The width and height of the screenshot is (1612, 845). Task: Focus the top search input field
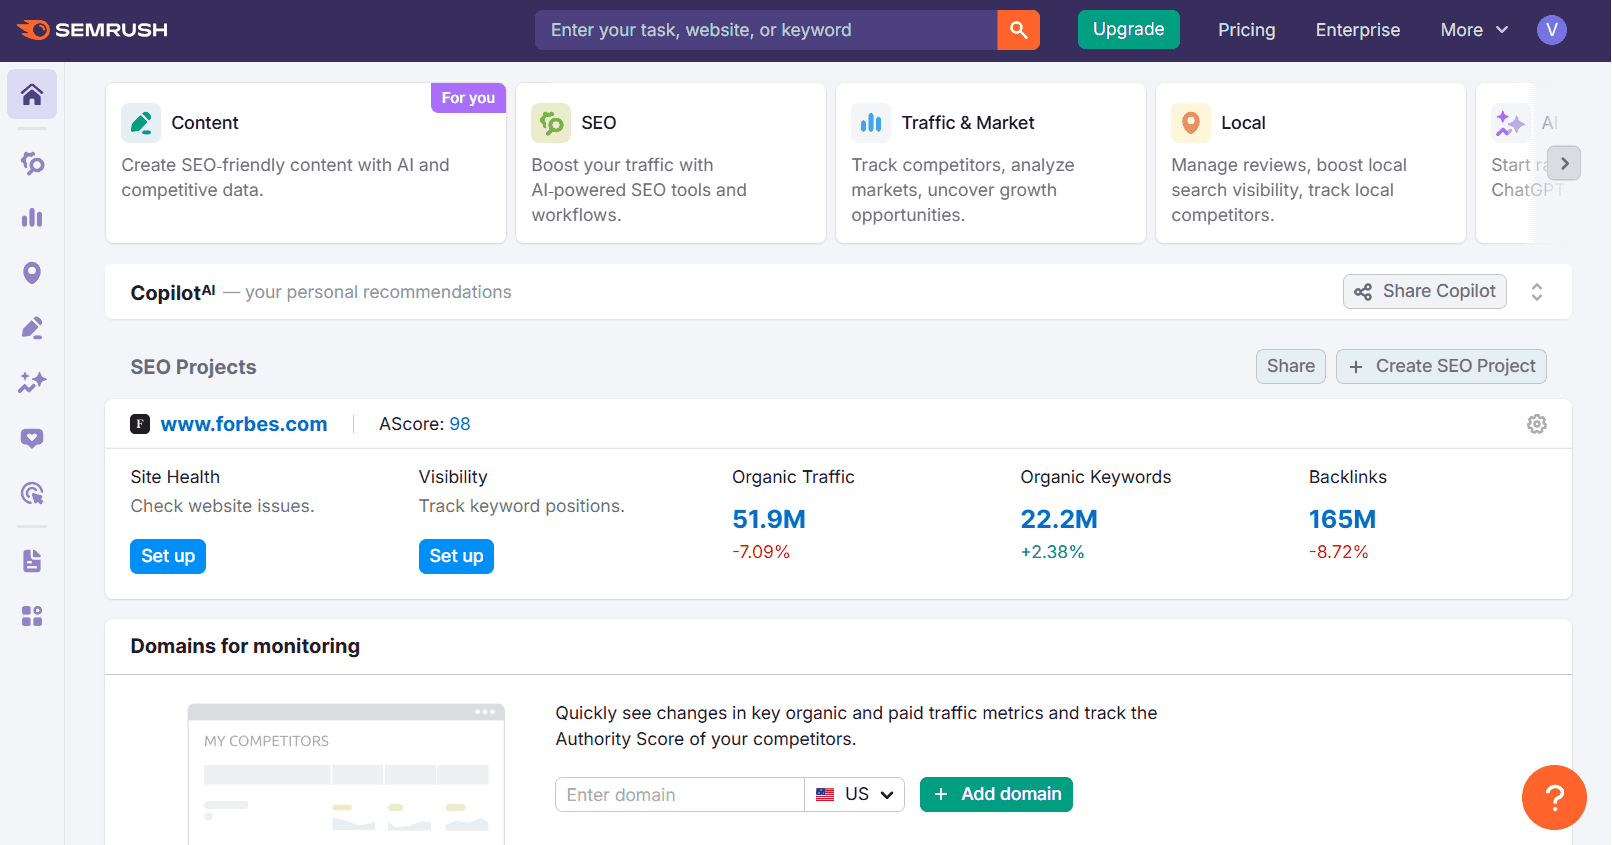point(766,30)
